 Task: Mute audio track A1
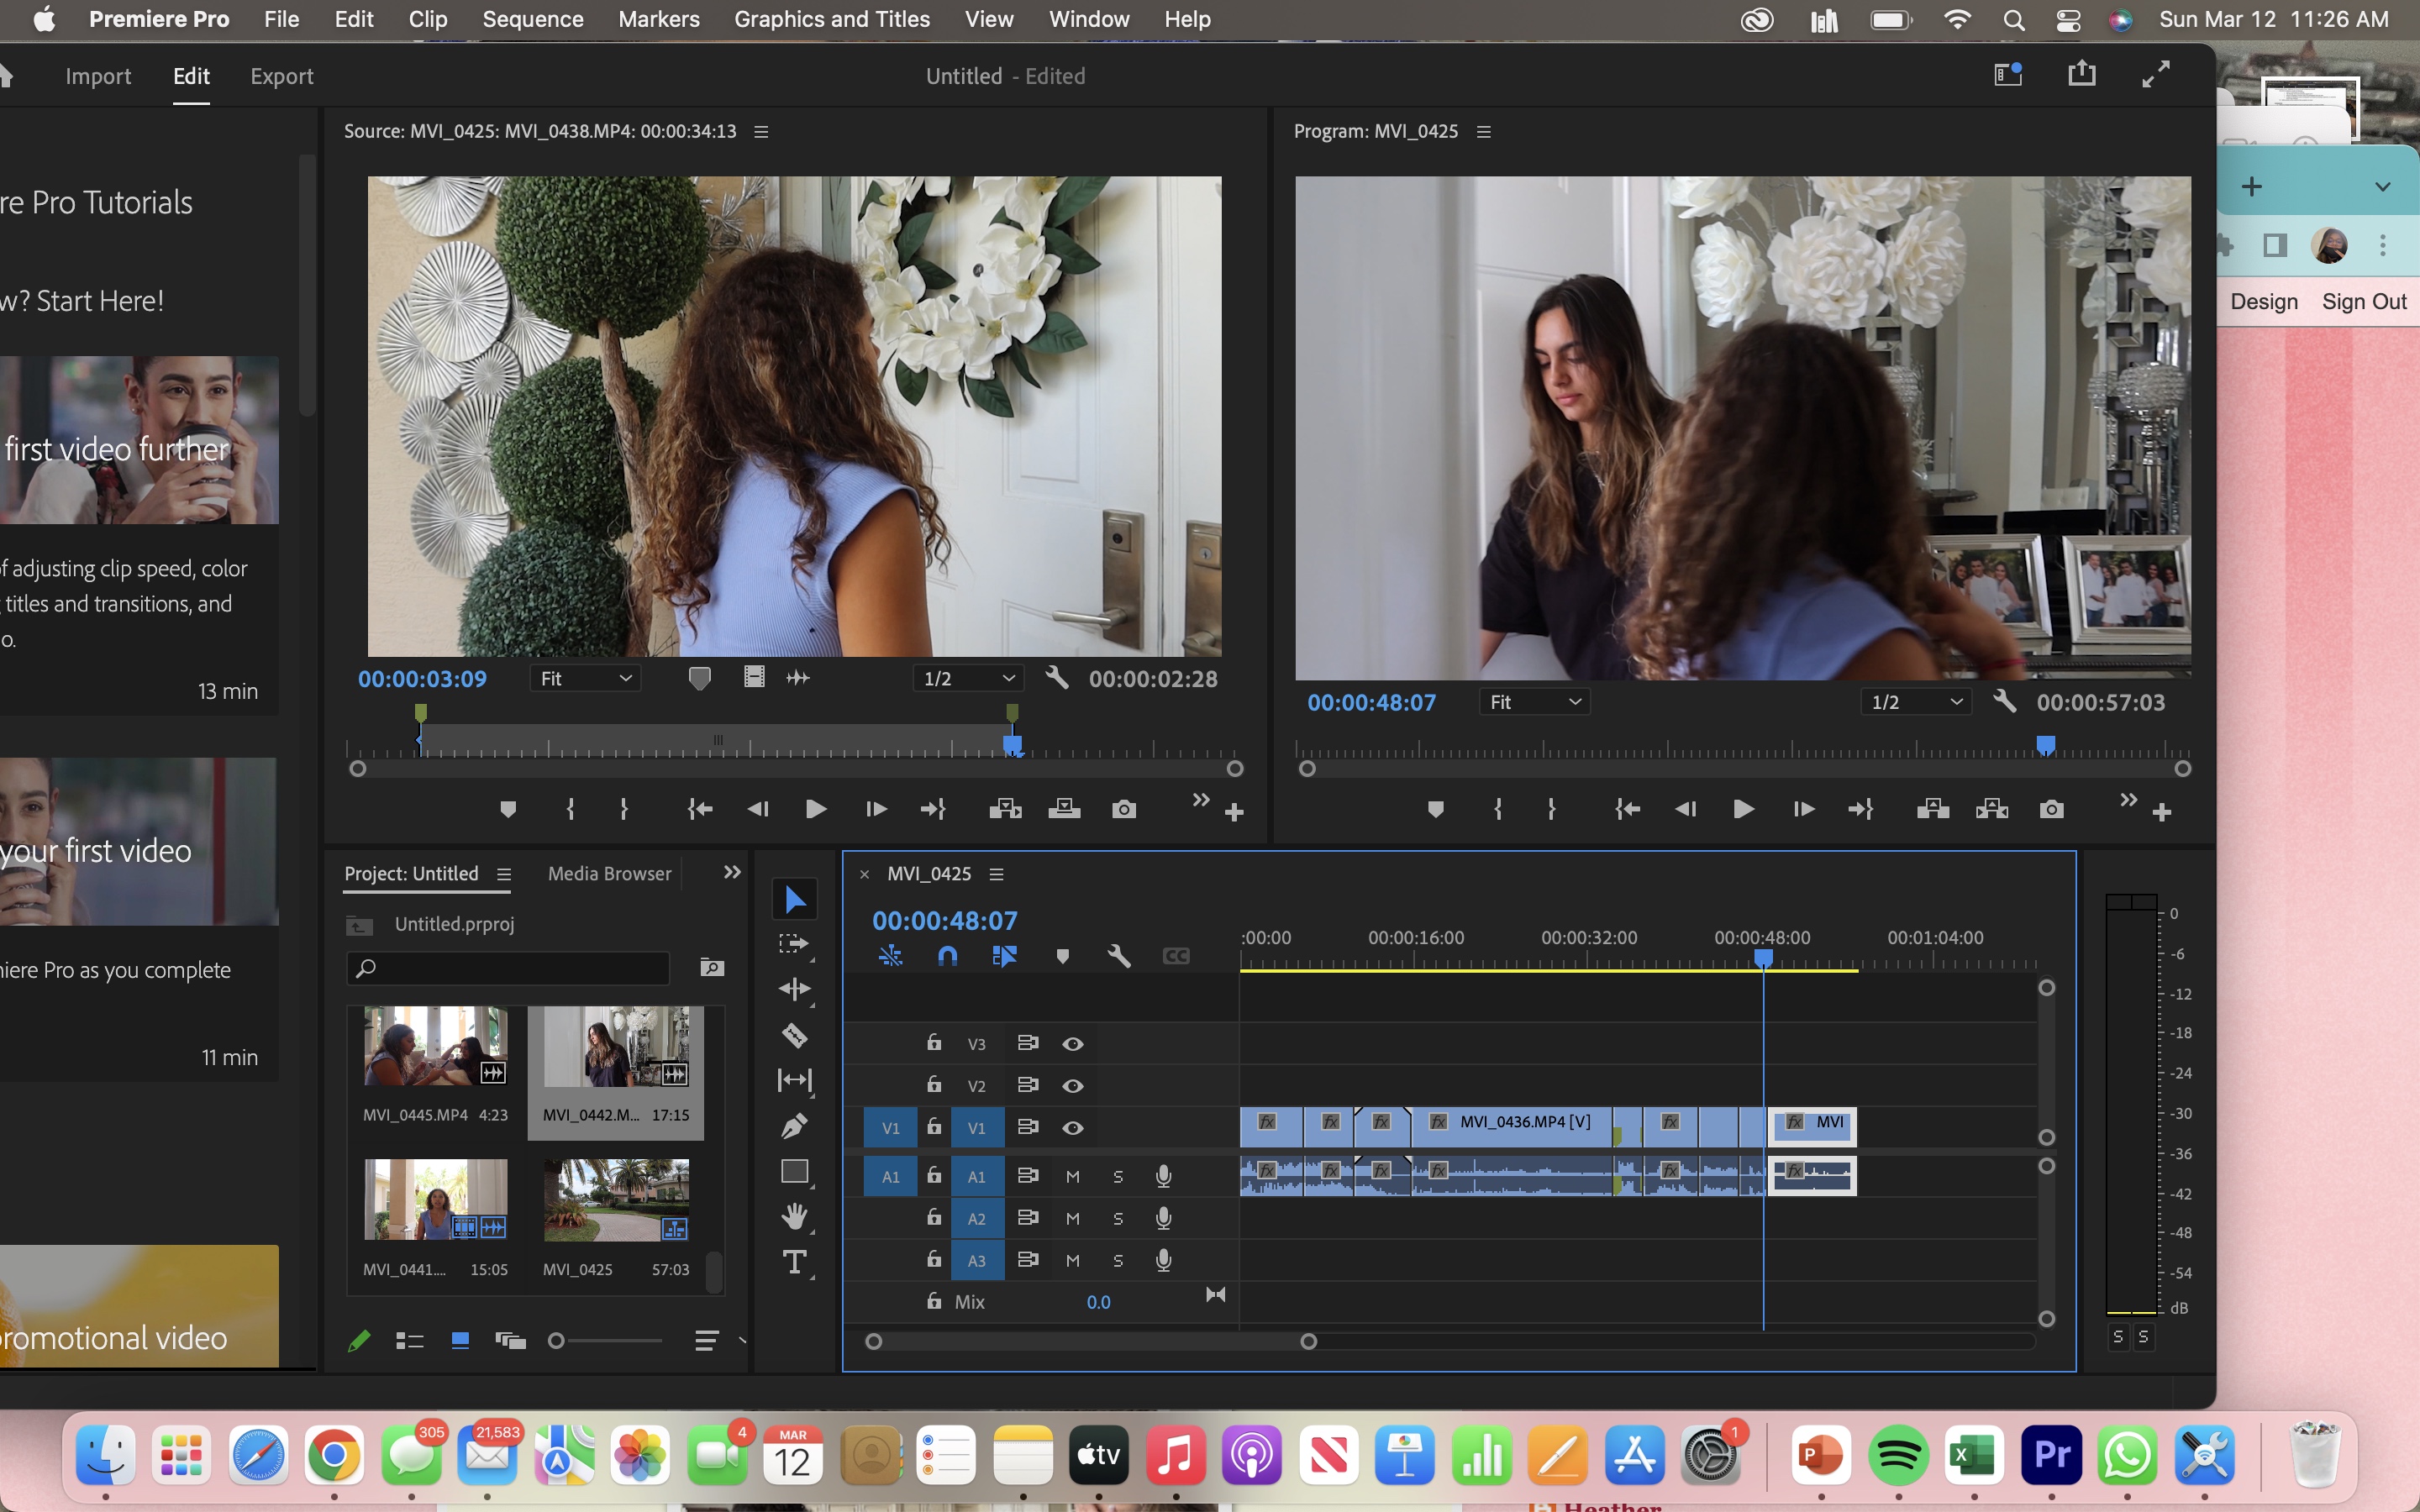1073,1177
